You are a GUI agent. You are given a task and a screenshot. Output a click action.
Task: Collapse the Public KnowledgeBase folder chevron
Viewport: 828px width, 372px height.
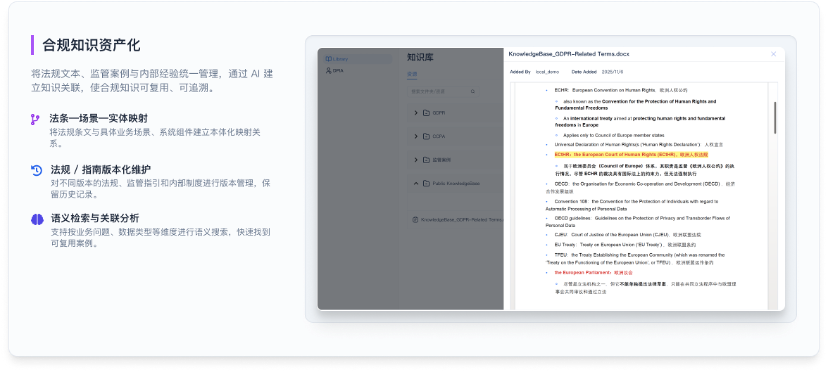416,183
